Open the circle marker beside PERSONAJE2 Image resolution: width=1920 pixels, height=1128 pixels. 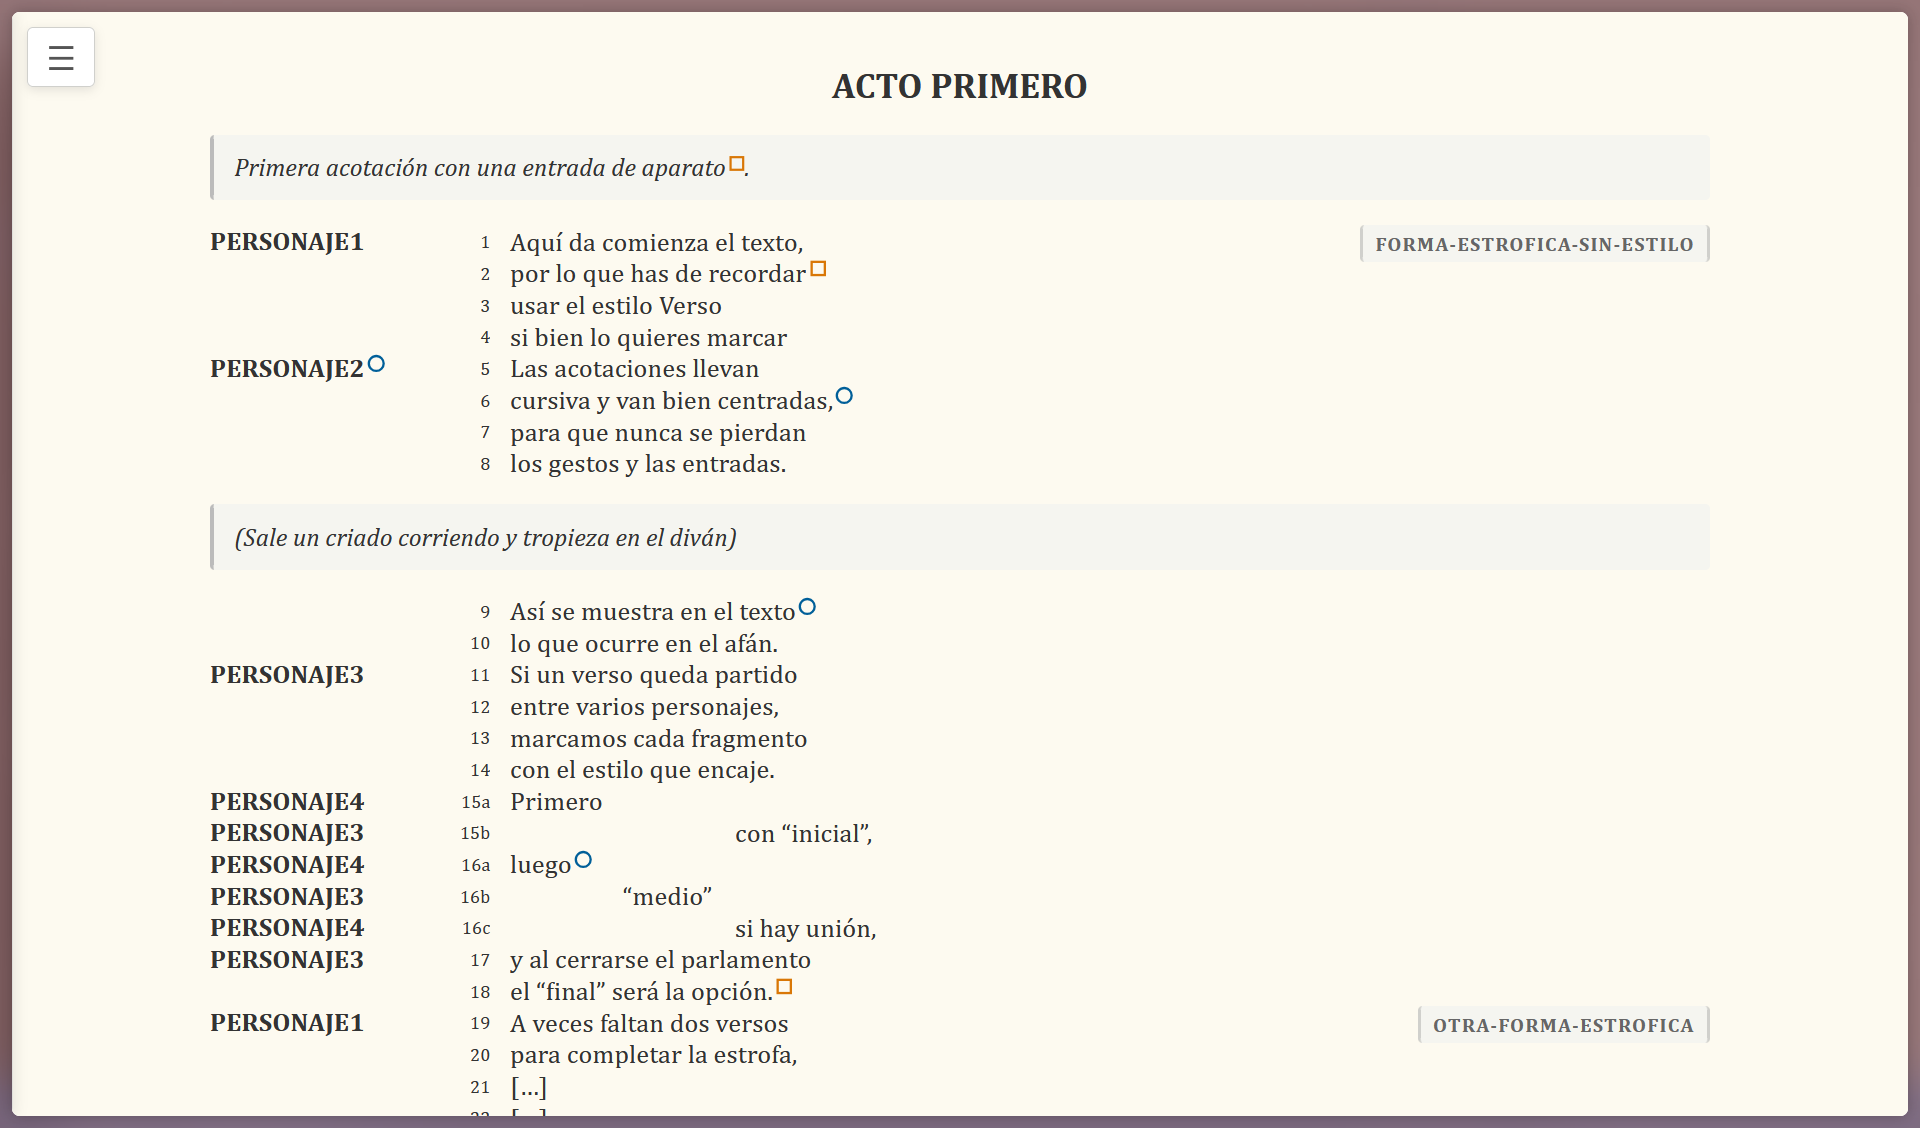point(376,363)
